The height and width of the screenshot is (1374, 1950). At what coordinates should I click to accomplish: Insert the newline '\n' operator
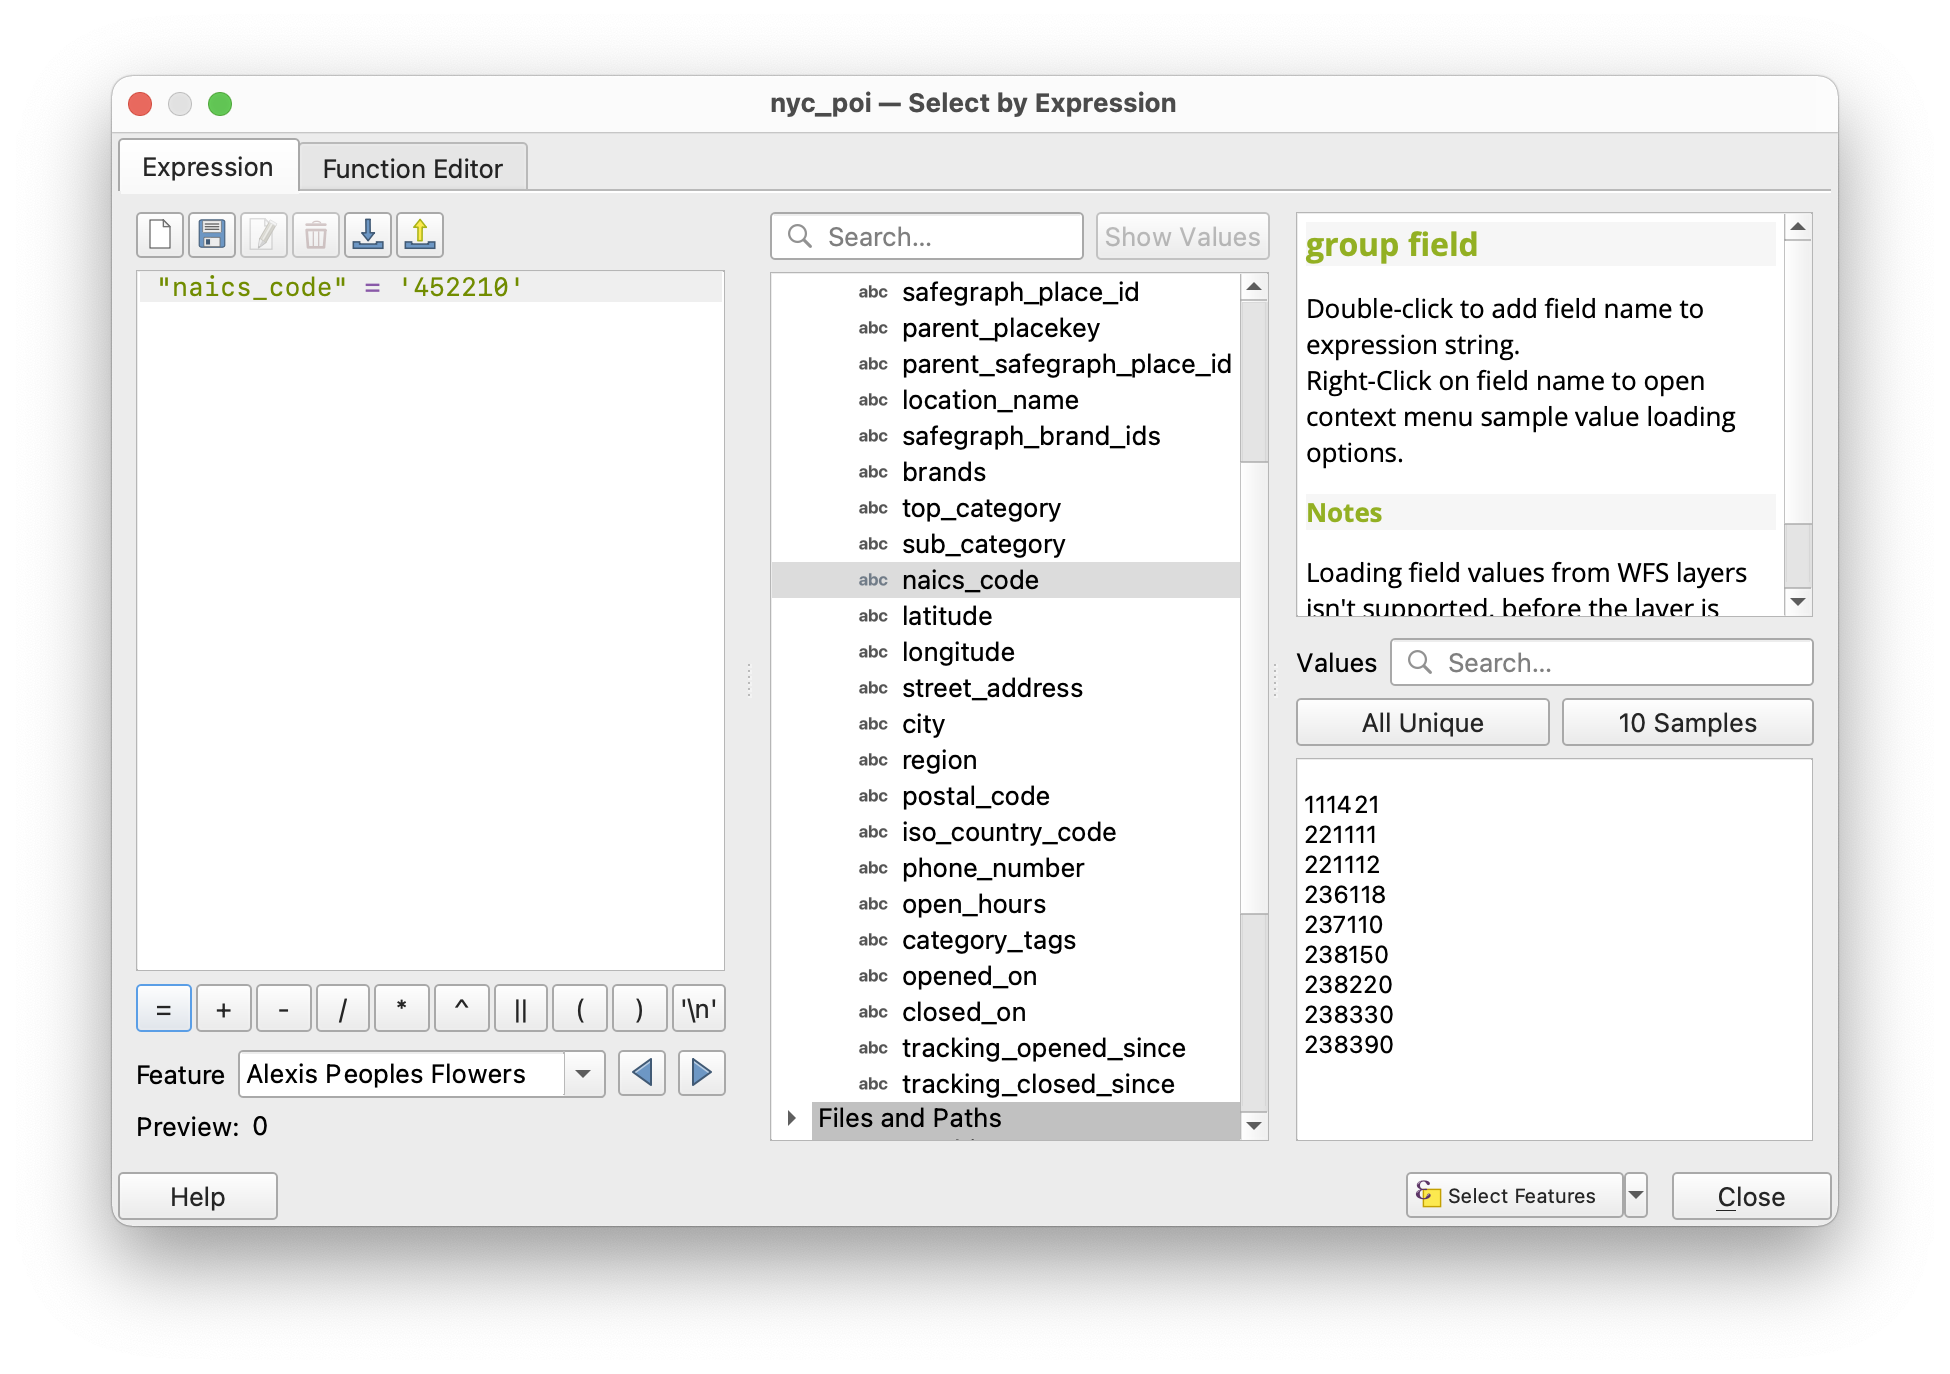click(698, 1009)
